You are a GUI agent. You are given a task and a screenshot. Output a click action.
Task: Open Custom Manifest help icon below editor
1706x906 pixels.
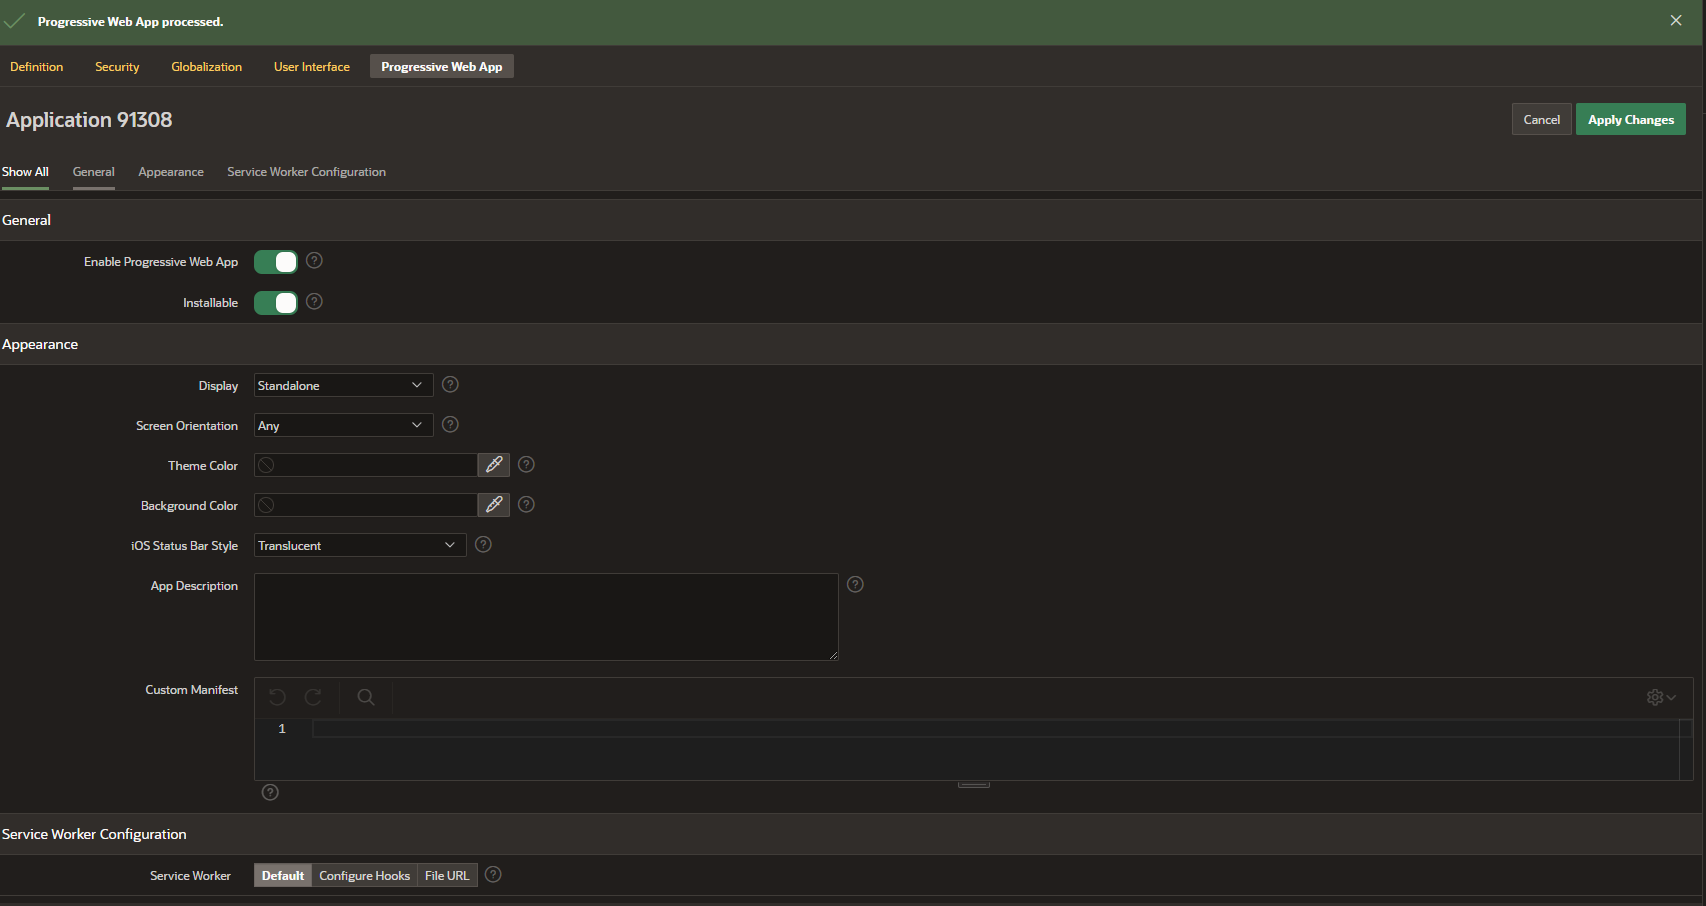click(x=270, y=793)
